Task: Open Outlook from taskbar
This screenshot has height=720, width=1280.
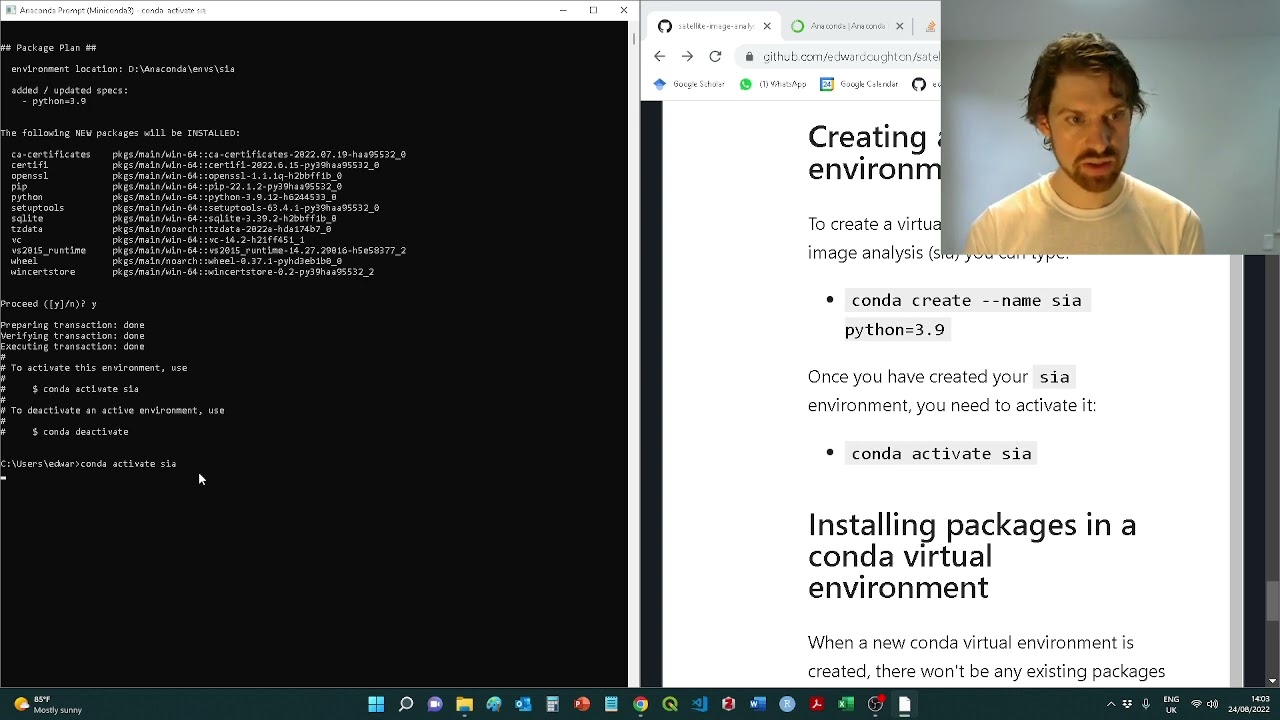Action: click(x=523, y=704)
